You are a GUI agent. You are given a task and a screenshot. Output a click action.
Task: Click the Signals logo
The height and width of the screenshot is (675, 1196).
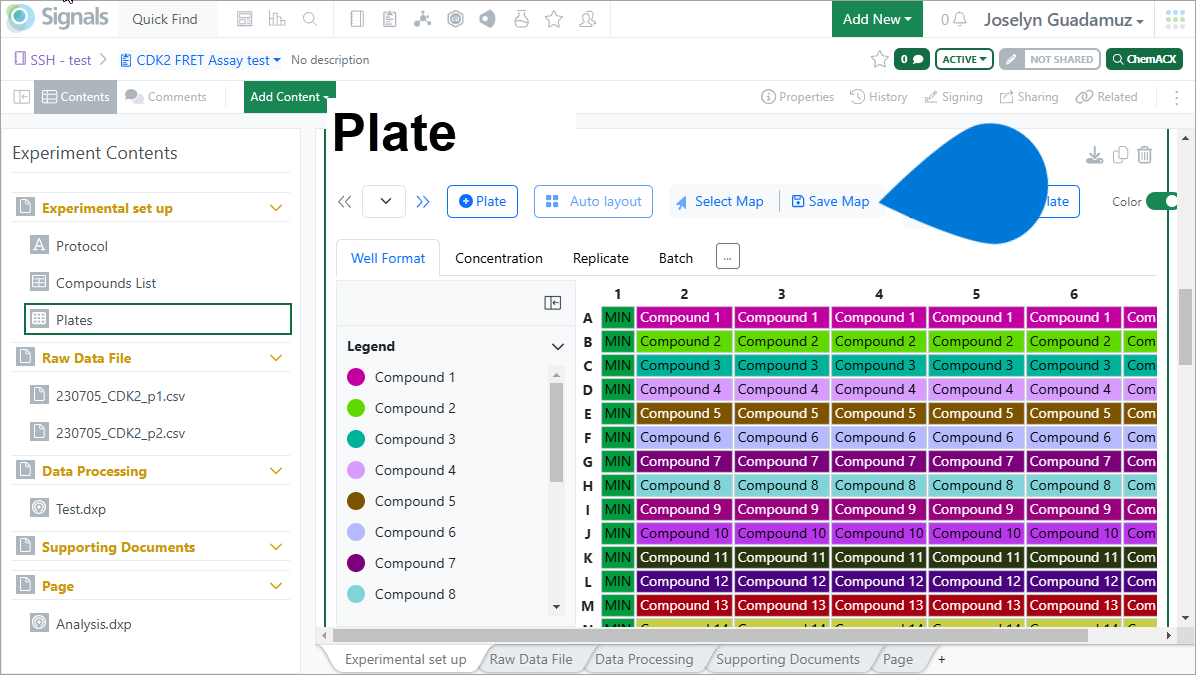(x=58, y=18)
